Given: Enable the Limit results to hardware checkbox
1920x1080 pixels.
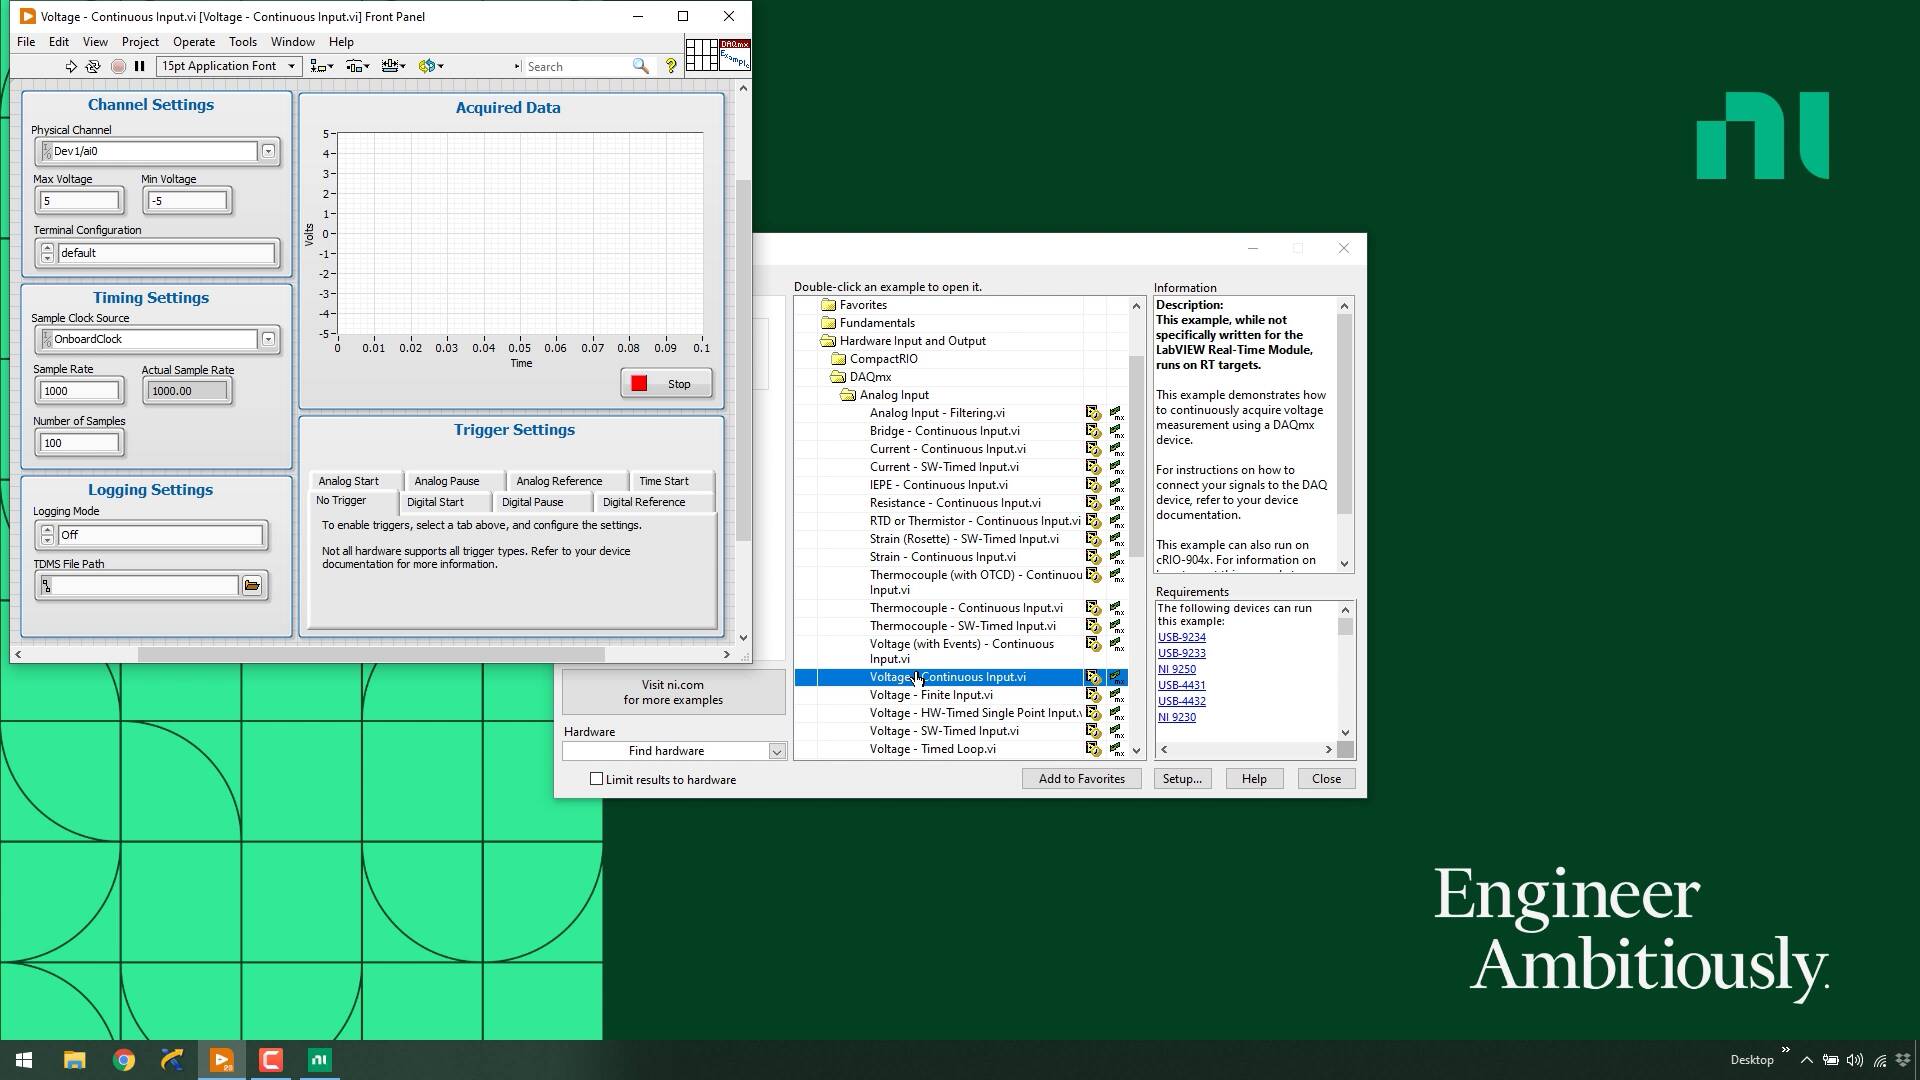Looking at the screenshot, I should 597,779.
